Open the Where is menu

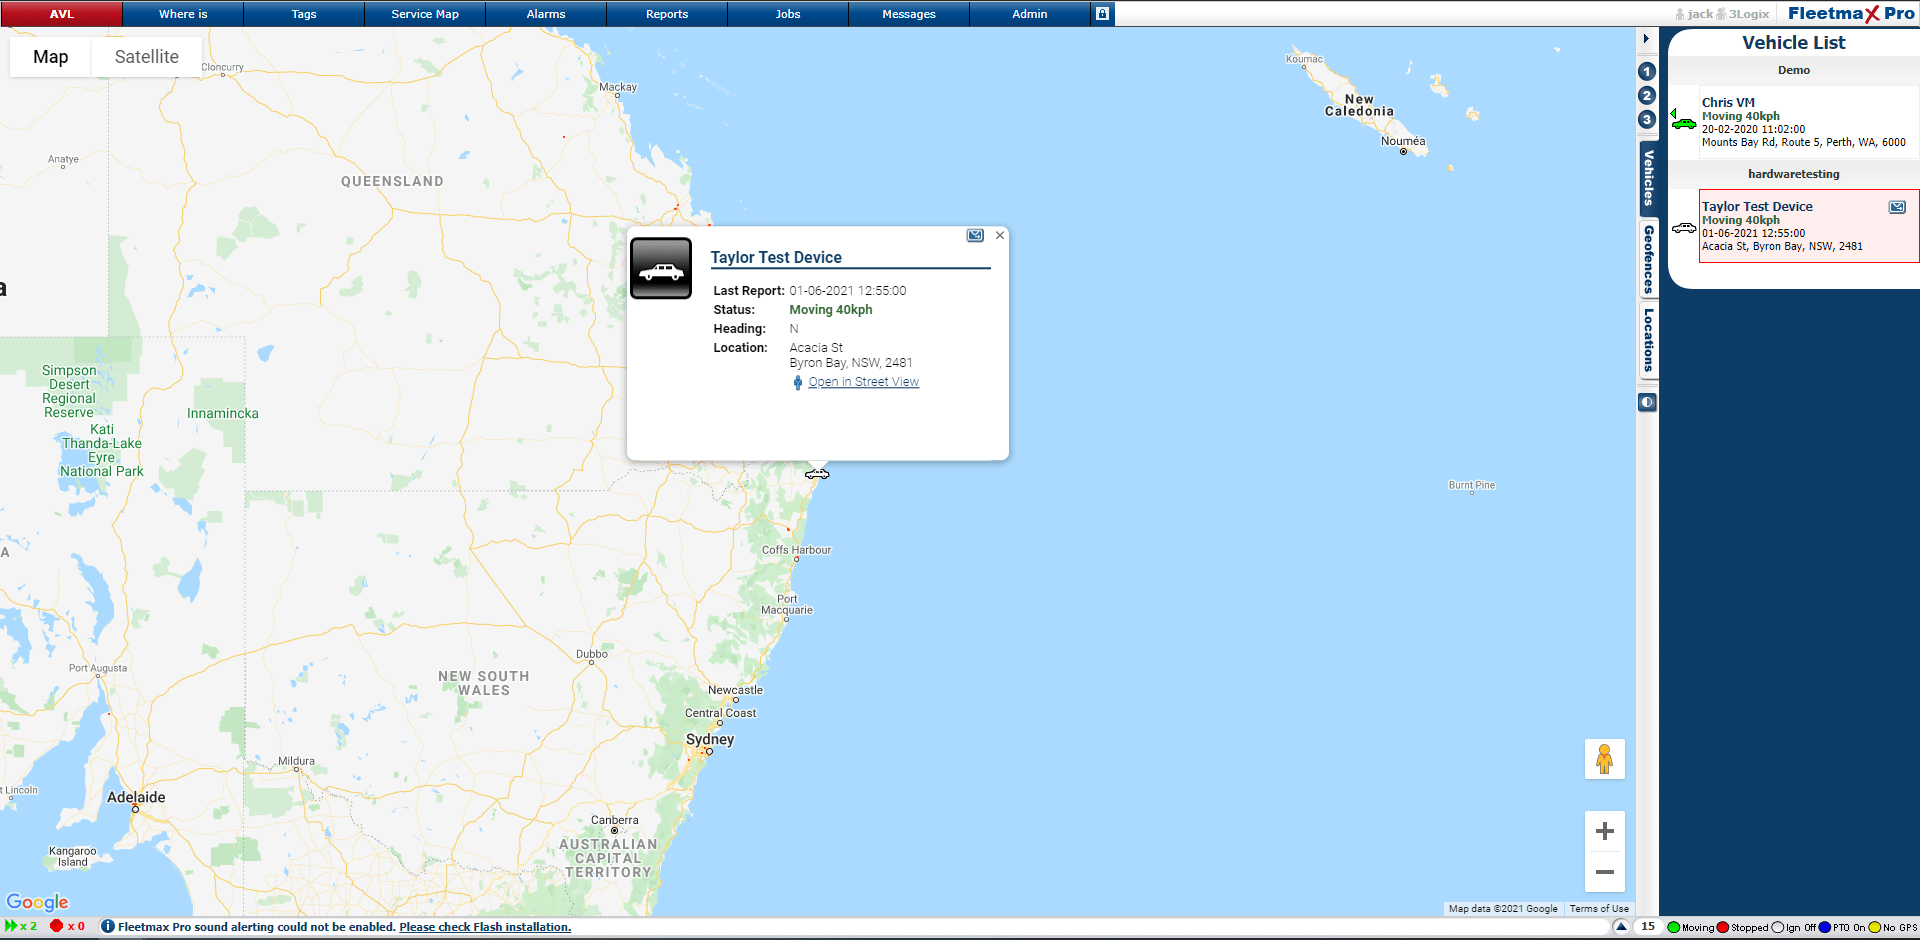(183, 14)
